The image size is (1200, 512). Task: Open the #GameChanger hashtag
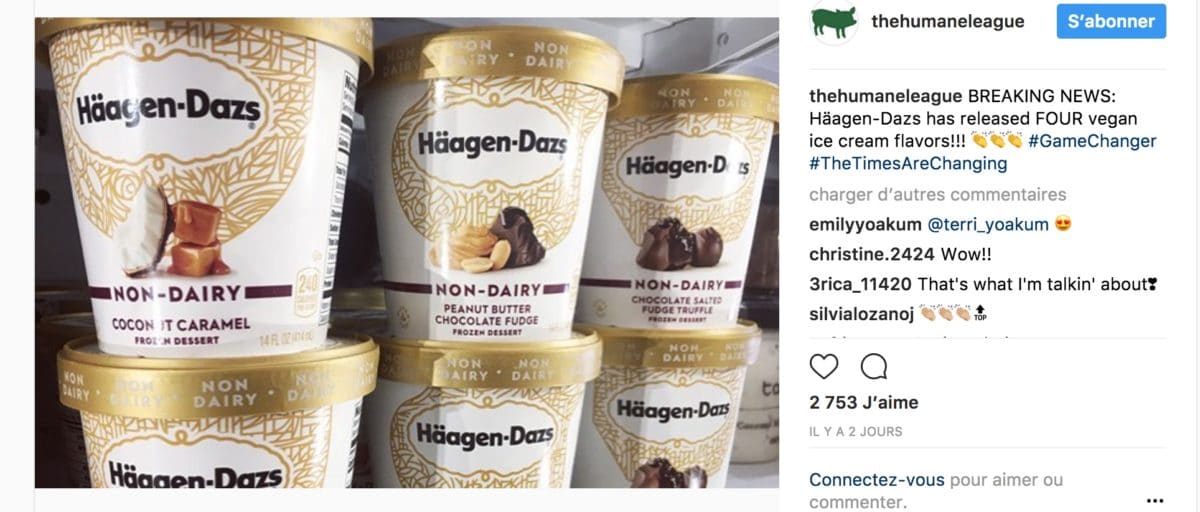[x=1093, y=141]
